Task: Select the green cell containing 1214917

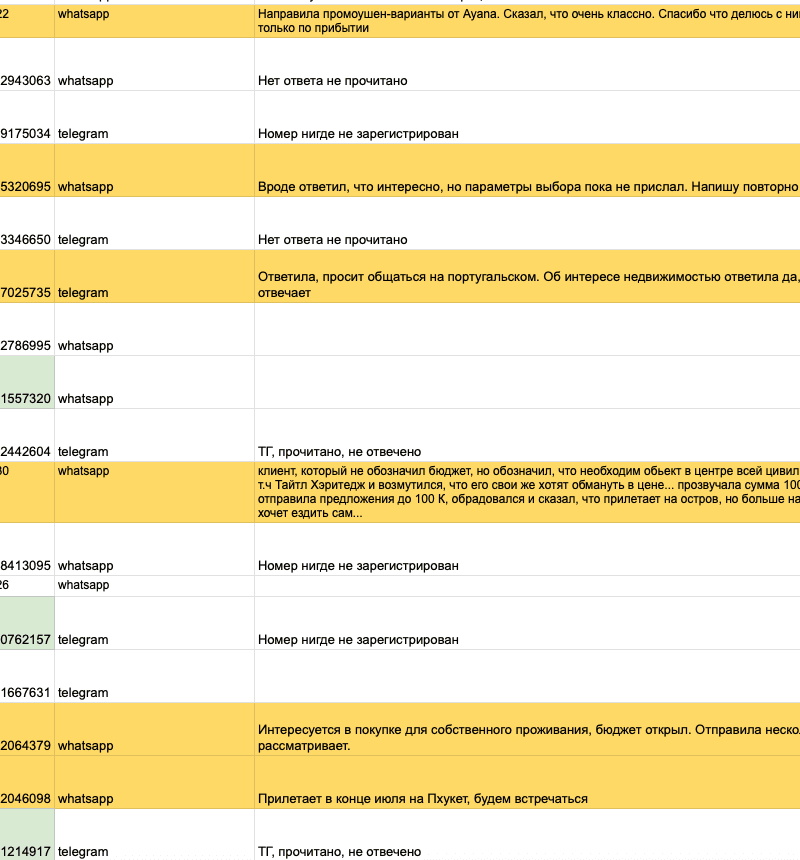Action: click(27, 835)
